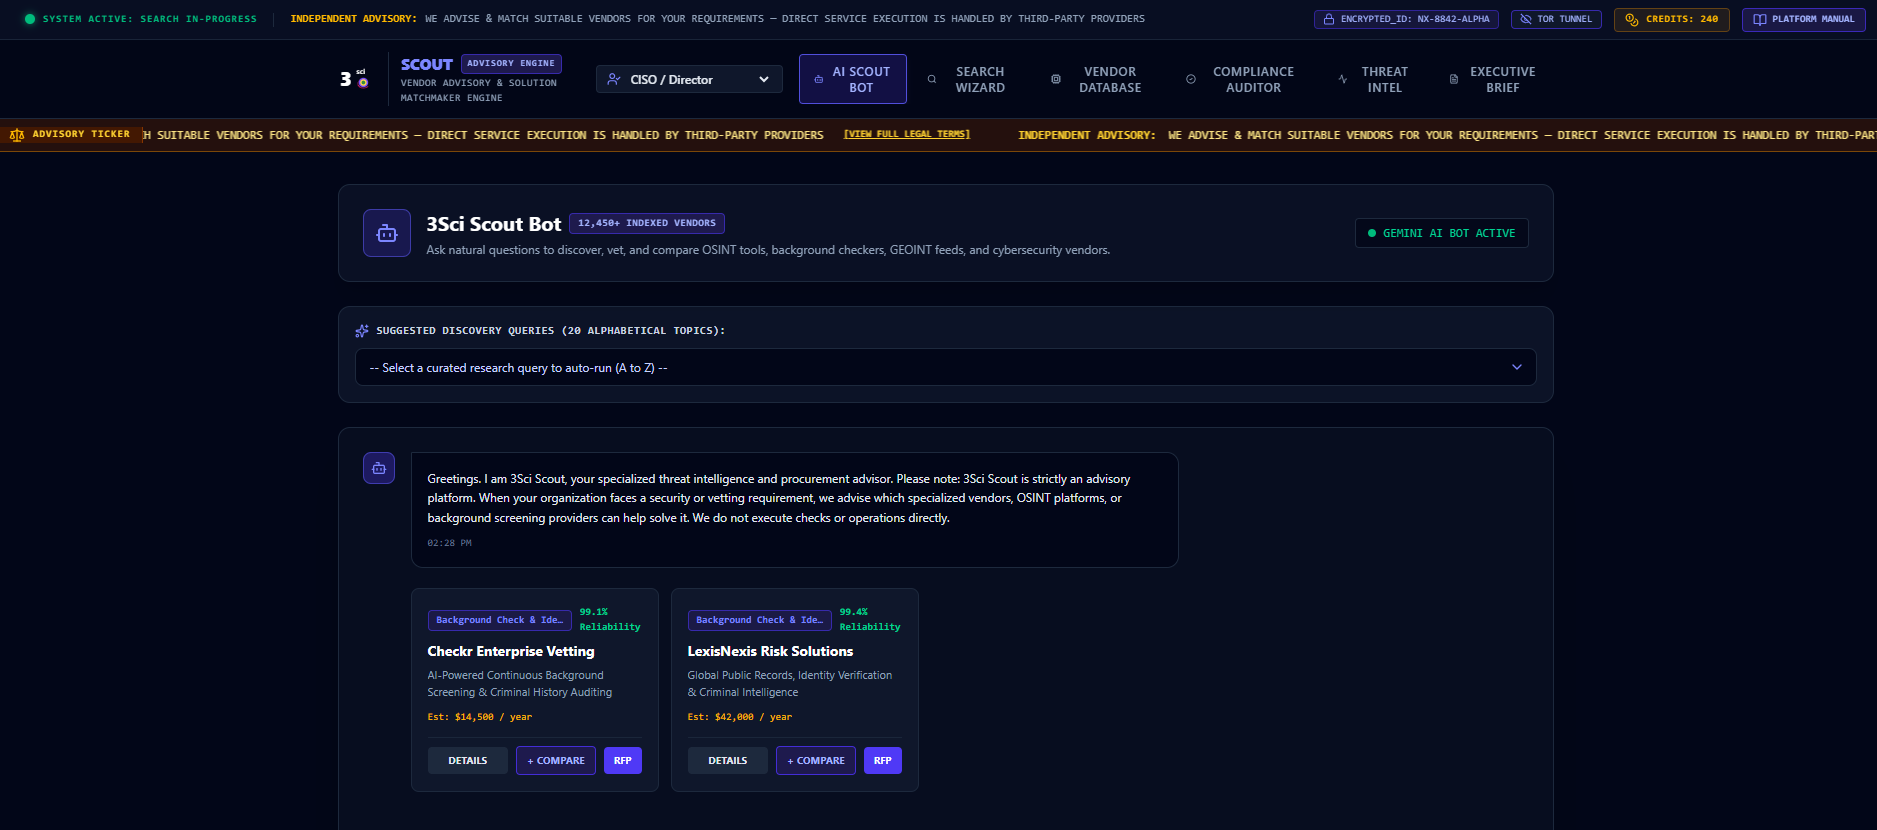
Task: Switch to the Search Wizard tab
Action: click(x=967, y=79)
